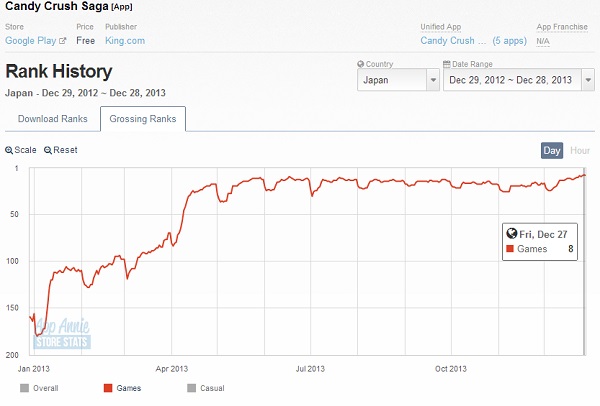
Task: Click the Jul 2013 axis label
Action: [310, 369]
